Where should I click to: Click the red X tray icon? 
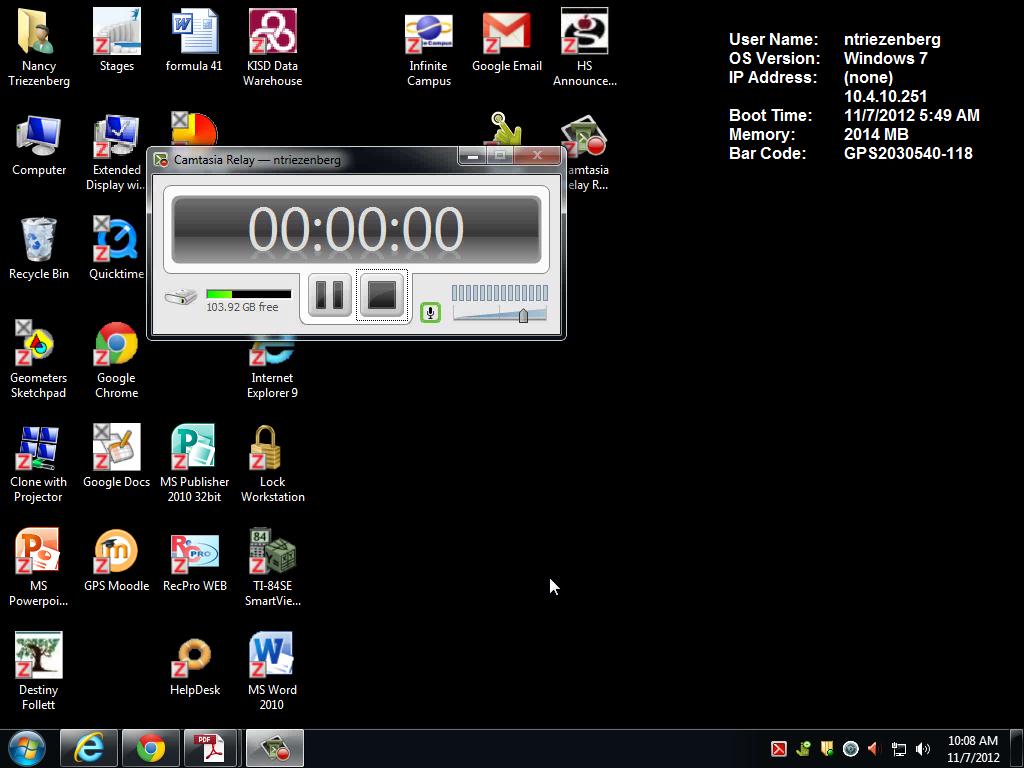click(x=778, y=749)
